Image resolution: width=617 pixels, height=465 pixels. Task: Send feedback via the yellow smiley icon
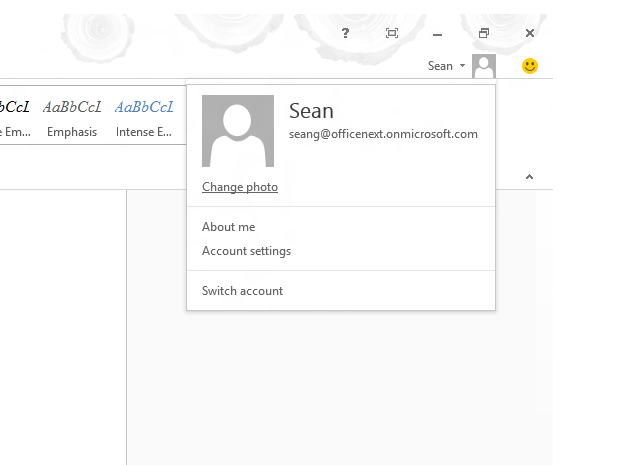point(530,66)
